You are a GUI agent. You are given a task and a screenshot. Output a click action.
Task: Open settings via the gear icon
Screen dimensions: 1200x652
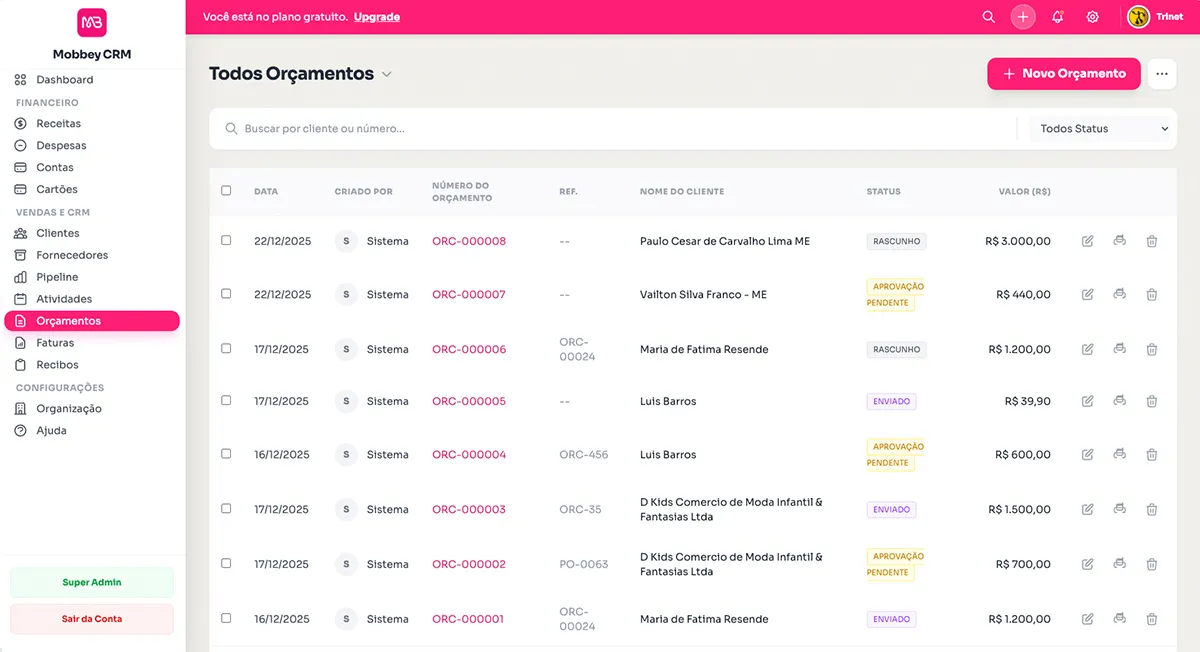1092,17
